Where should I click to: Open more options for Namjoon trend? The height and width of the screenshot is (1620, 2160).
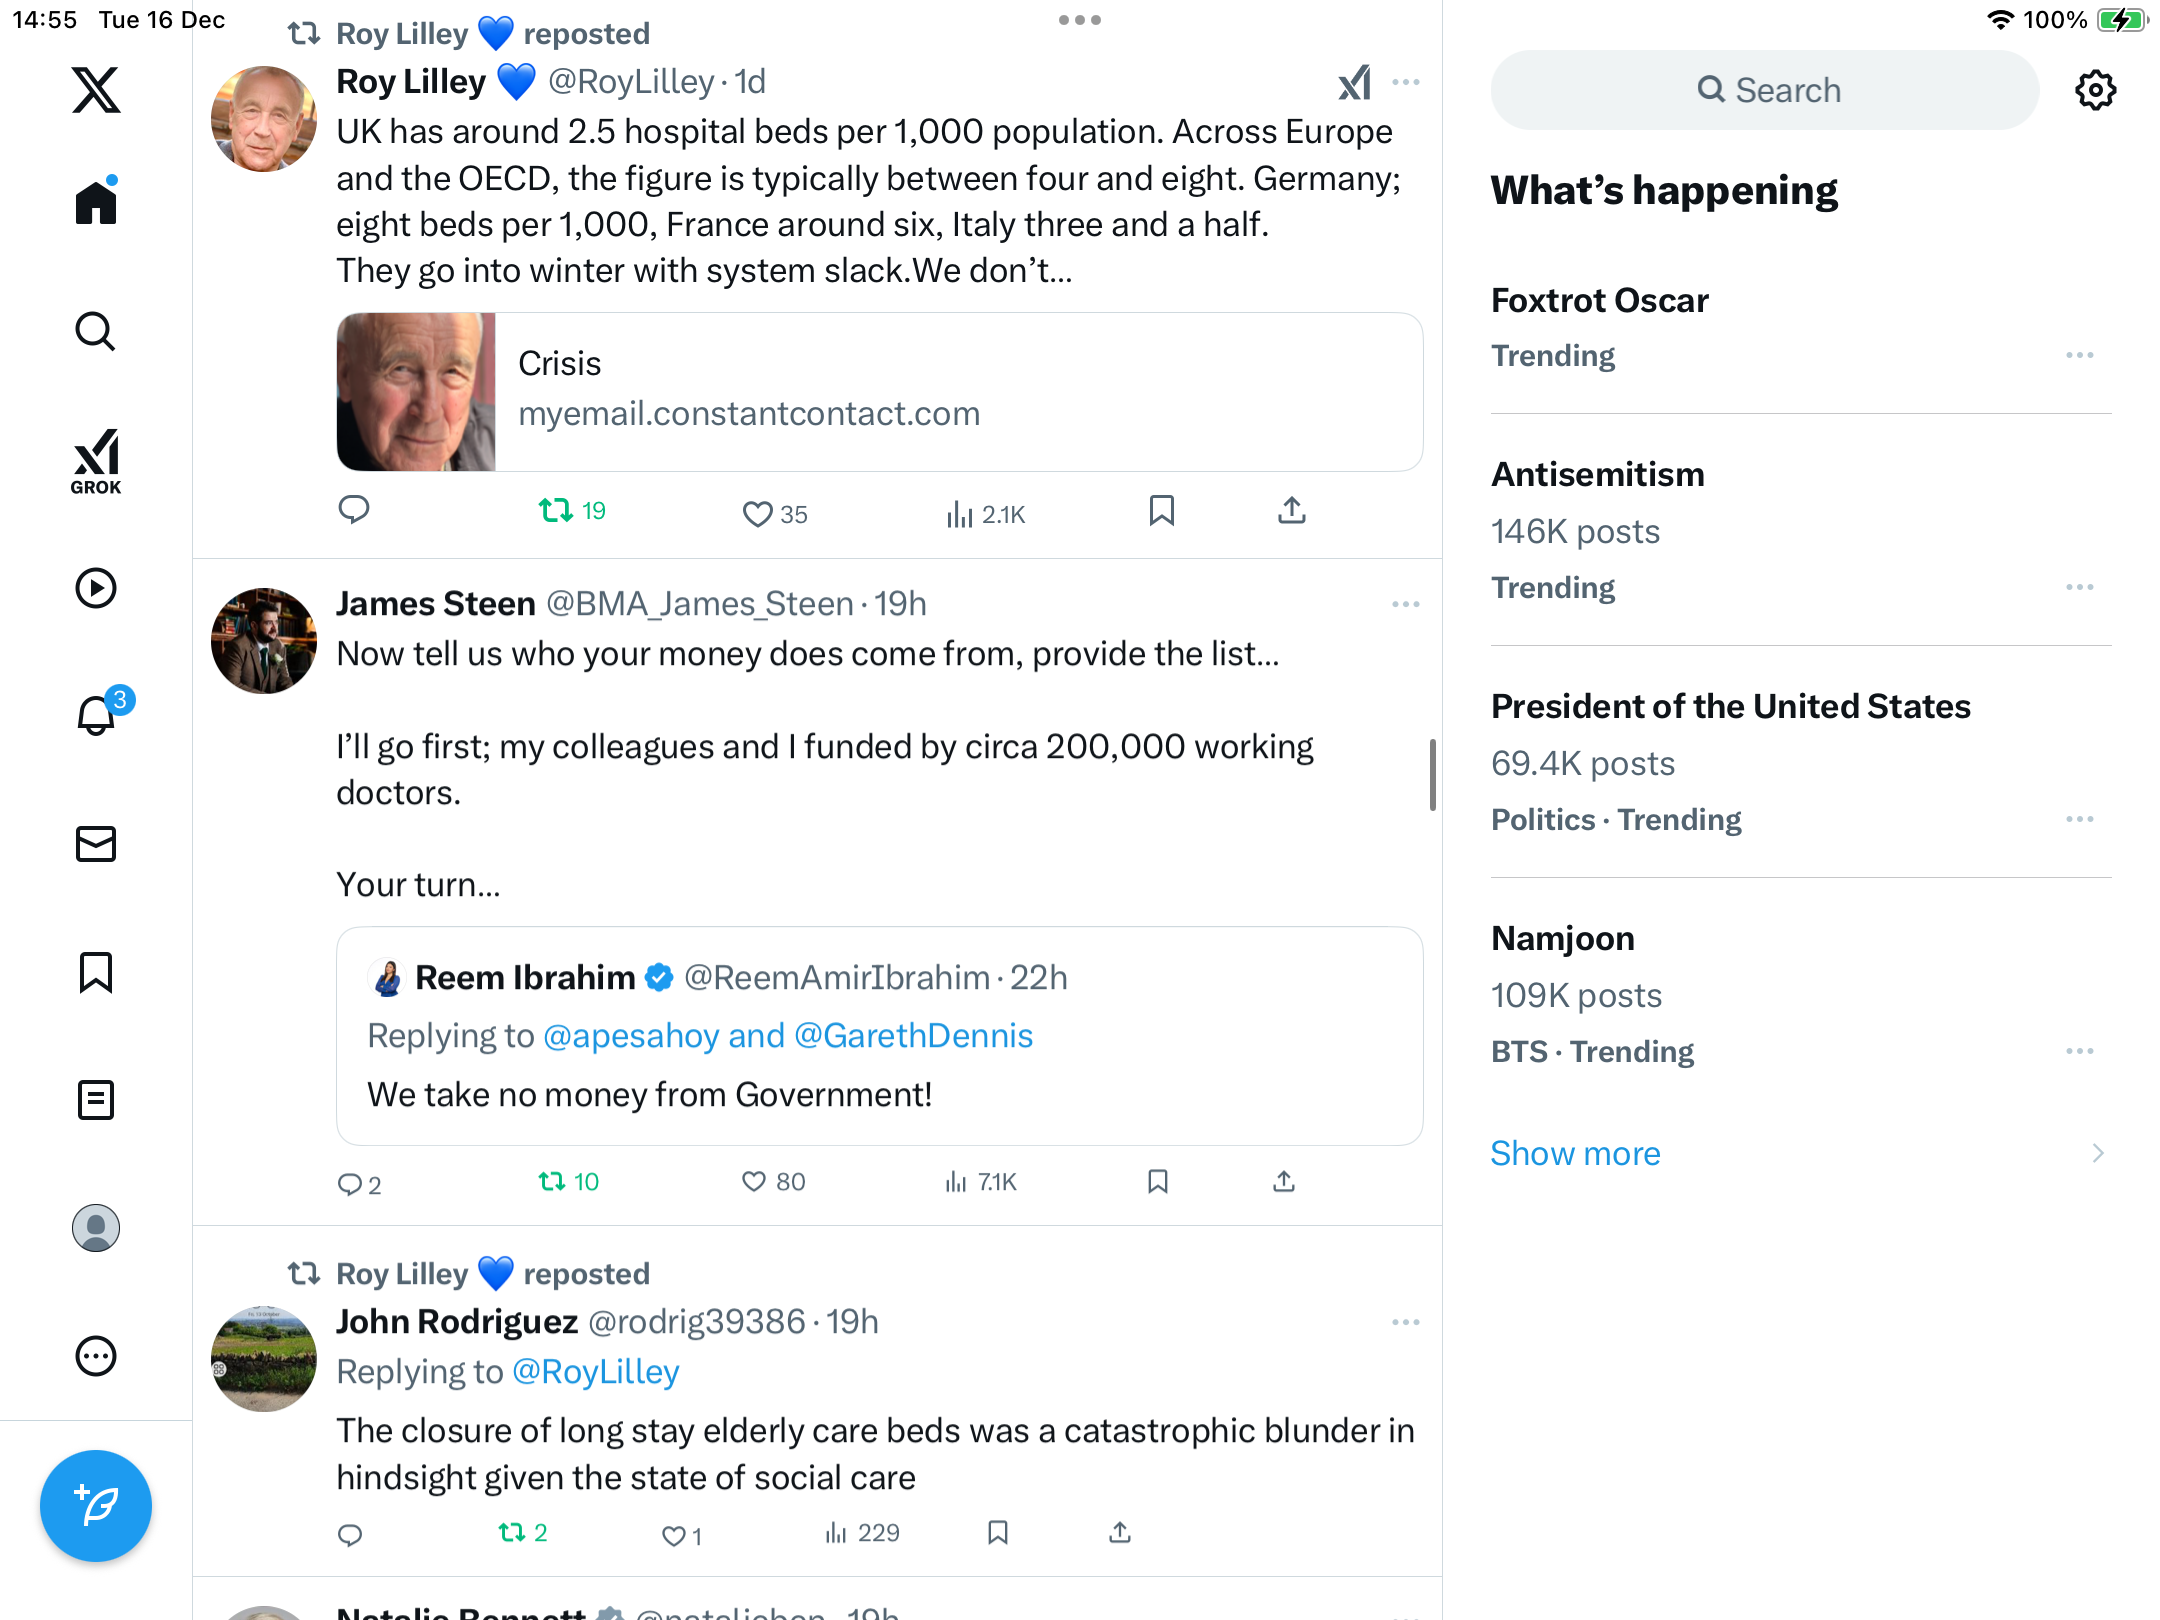pos(2079,1051)
